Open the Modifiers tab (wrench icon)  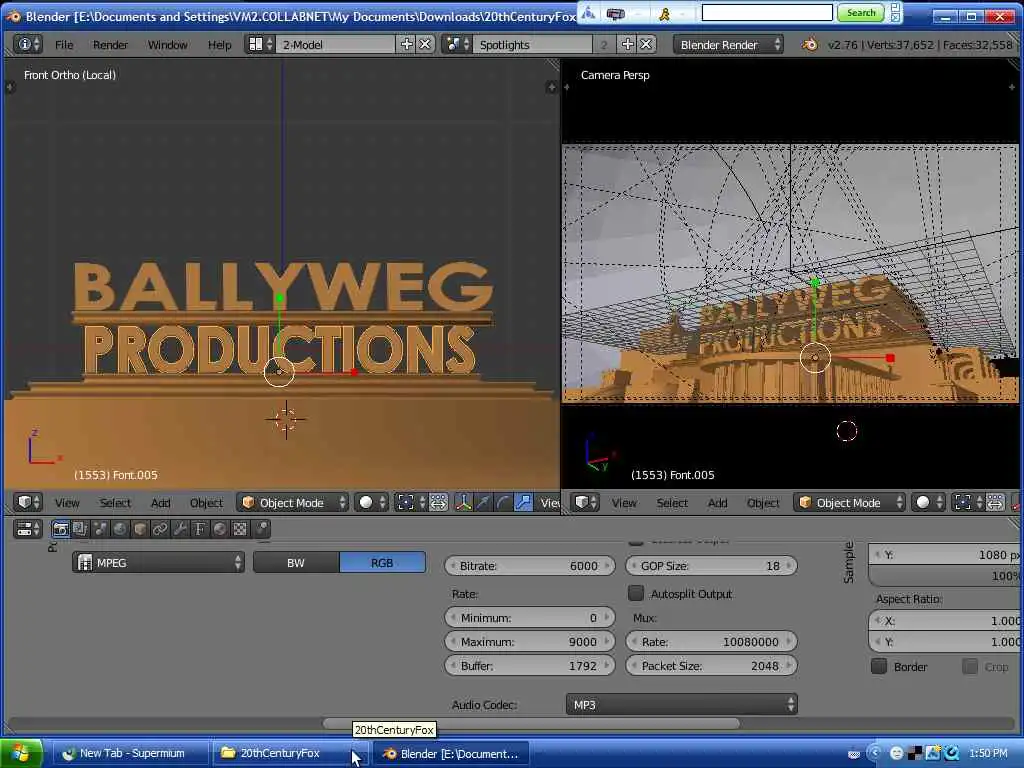coord(180,529)
